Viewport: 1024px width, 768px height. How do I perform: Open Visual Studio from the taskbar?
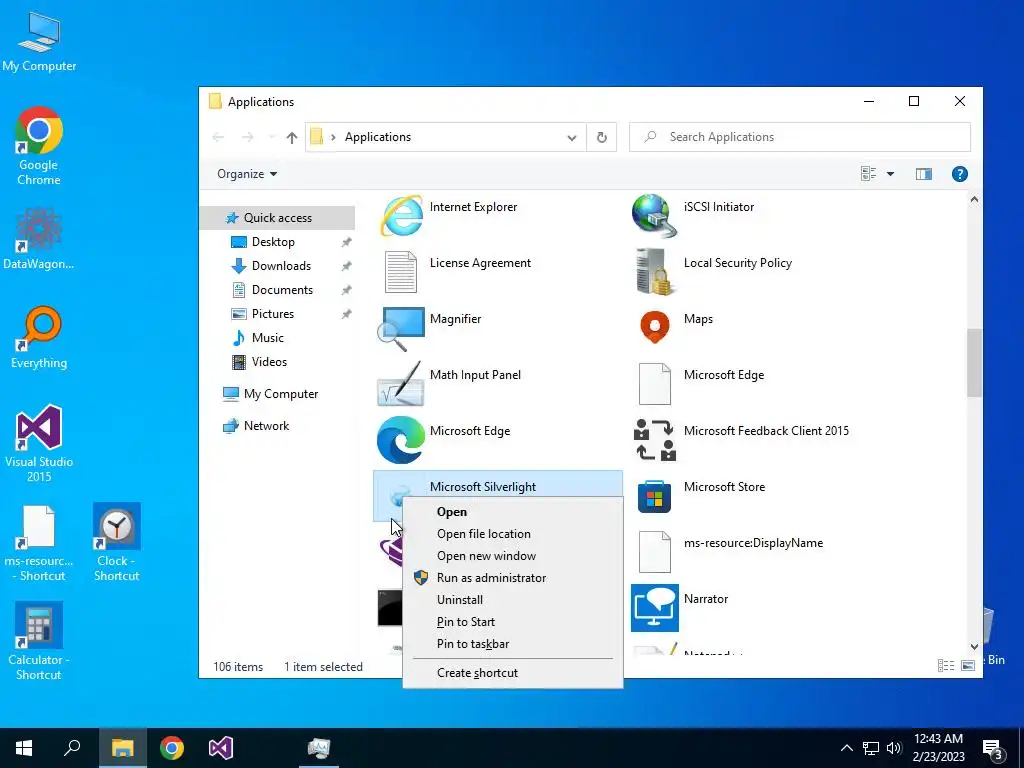point(221,748)
